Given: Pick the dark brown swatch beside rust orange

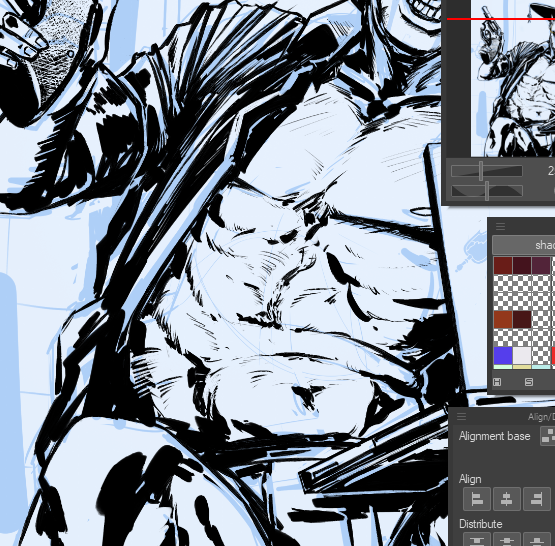Looking at the screenshot, I should [522, 320].
